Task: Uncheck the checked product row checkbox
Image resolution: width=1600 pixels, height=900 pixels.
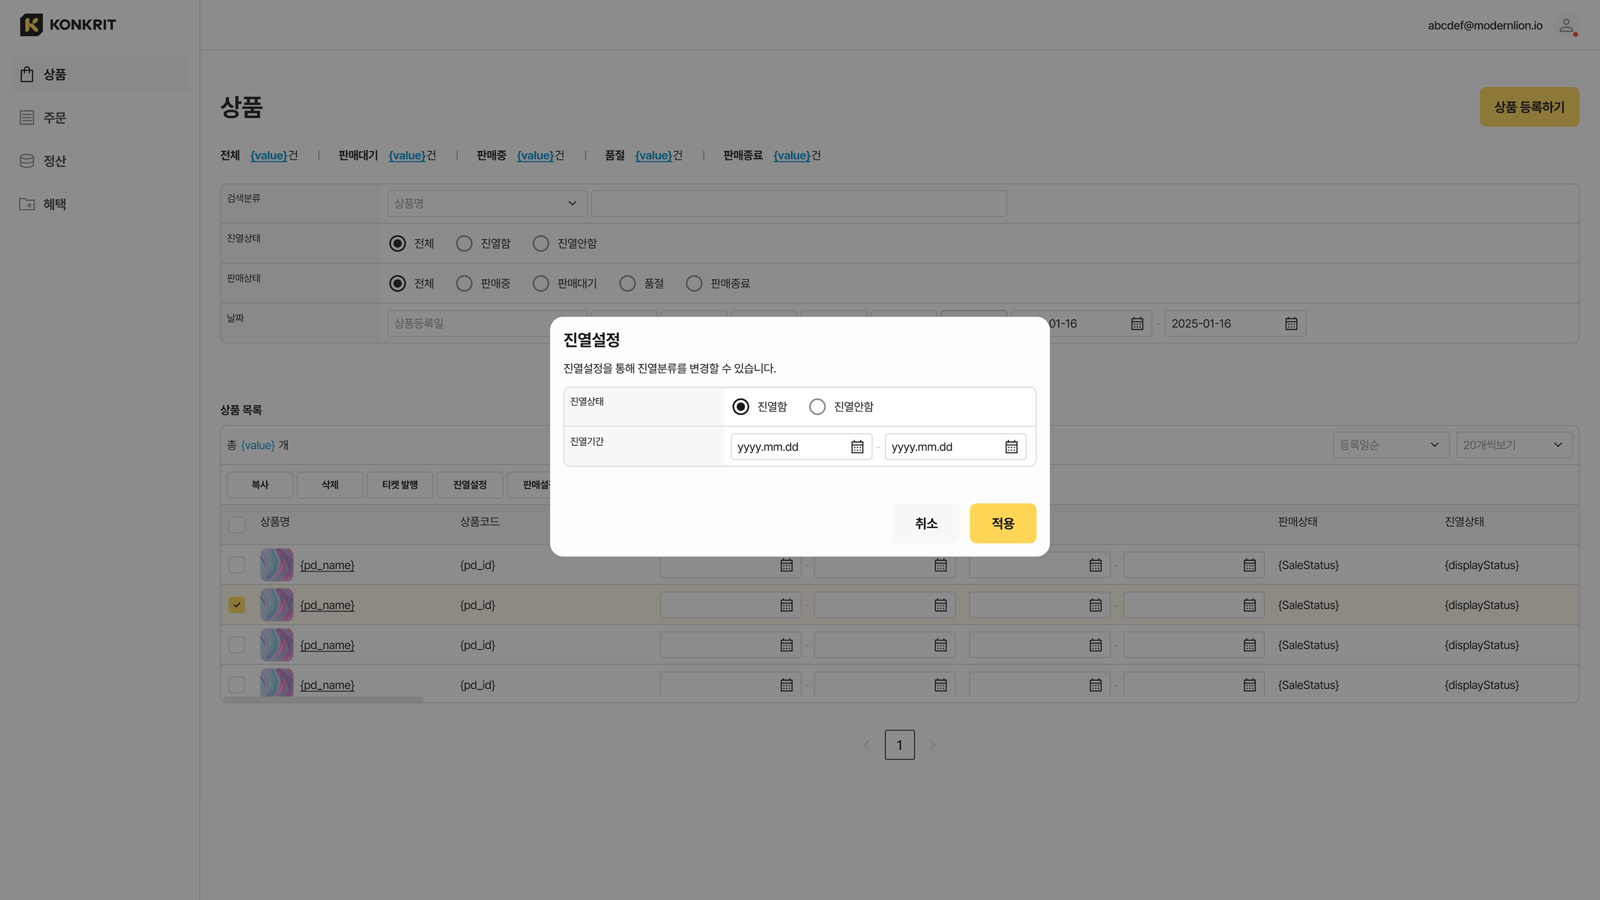Action: click(x=237, y=605)
